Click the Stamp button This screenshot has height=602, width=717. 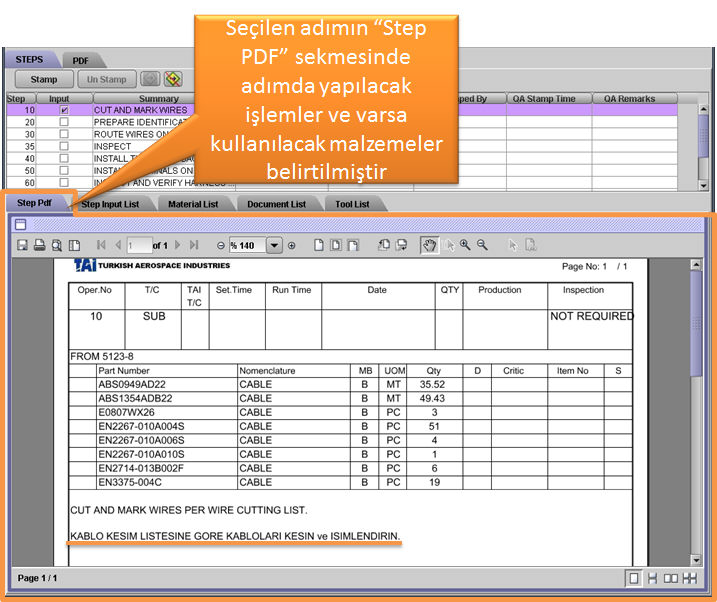[x=44, y=79]
